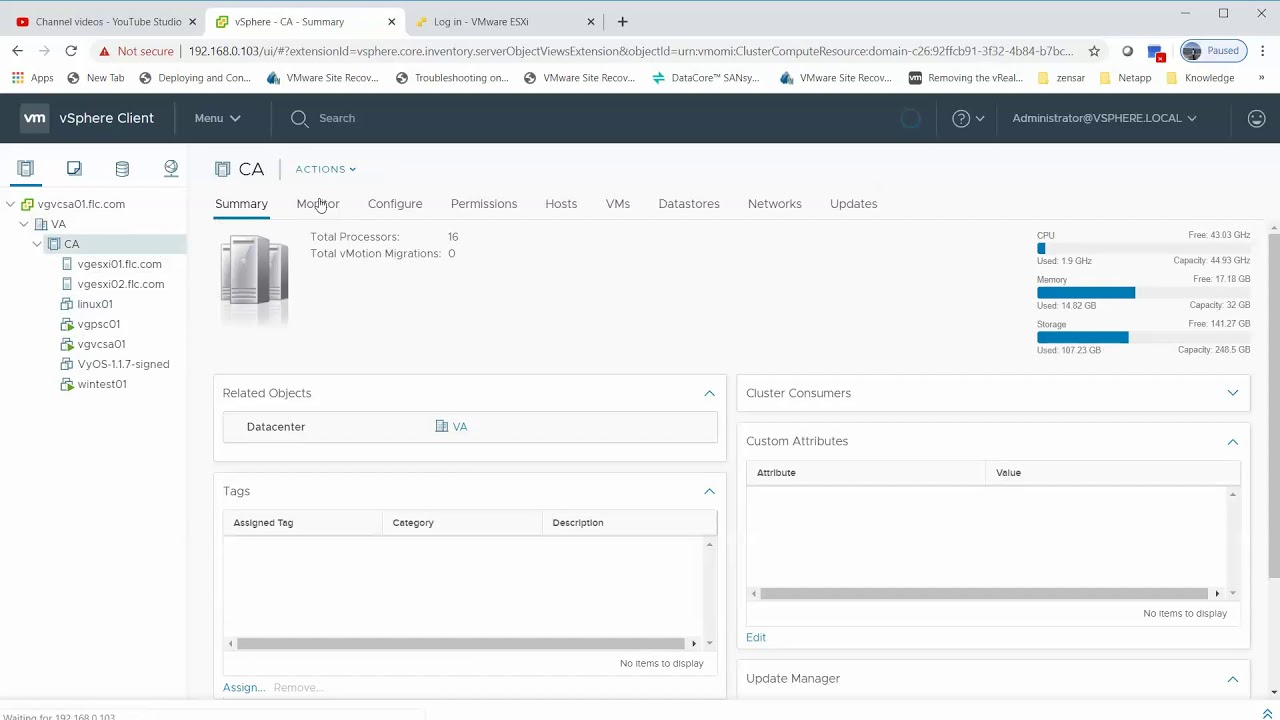Select vgesxi01.flc.com host in tree
1280x720 pixels.
119,264
